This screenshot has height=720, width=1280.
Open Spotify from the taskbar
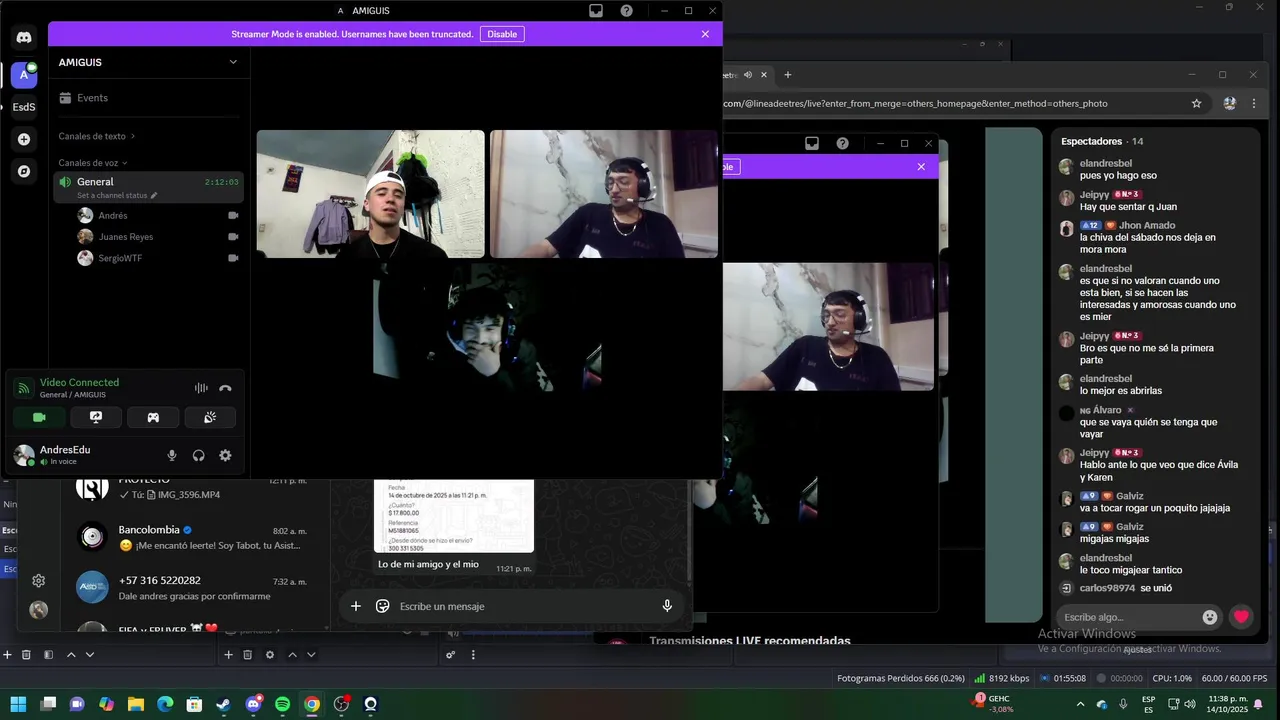click(283, 704)
